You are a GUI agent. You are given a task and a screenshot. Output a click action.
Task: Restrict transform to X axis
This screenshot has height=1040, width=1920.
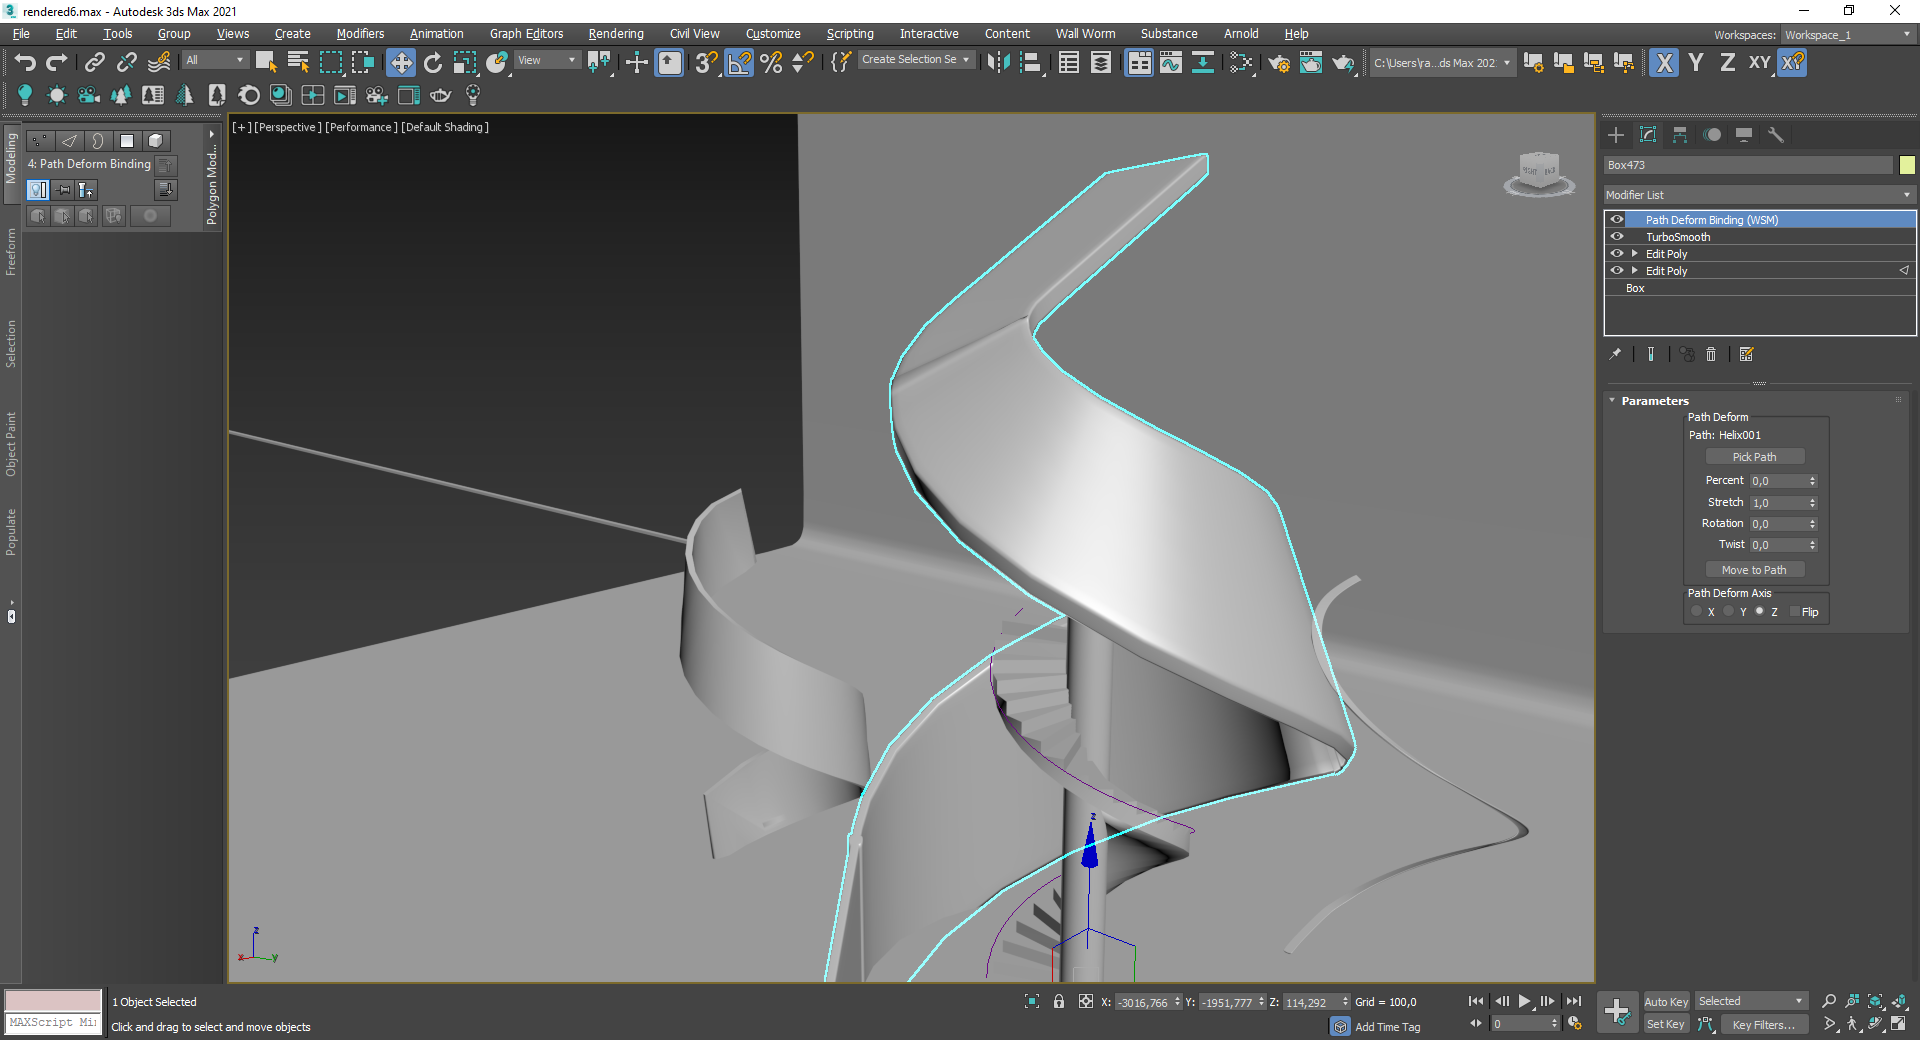coord(1664,63)
